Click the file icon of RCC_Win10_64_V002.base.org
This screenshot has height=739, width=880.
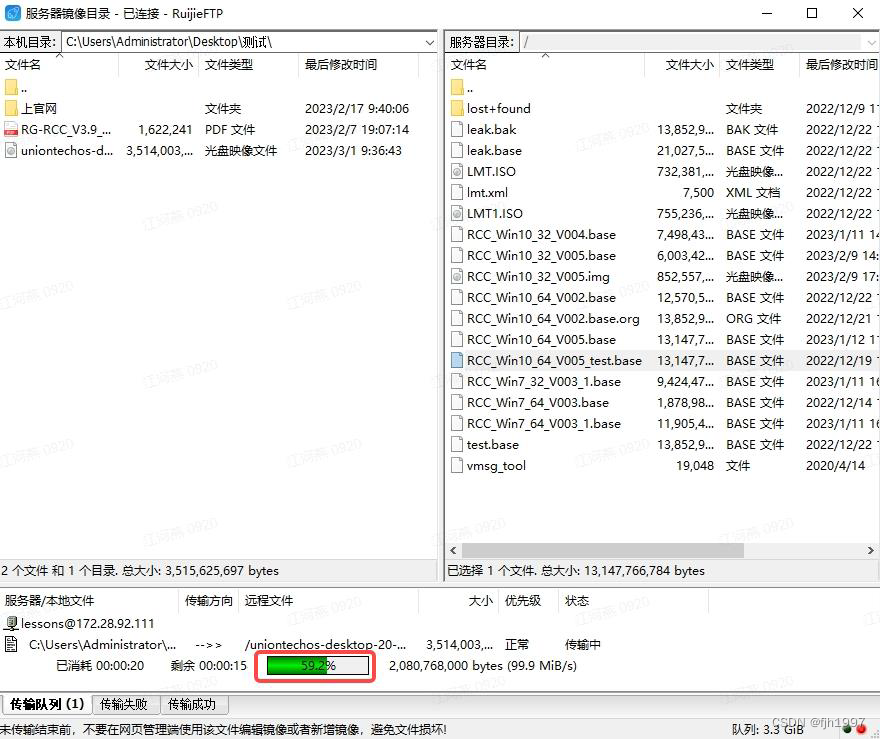[457, 319]
